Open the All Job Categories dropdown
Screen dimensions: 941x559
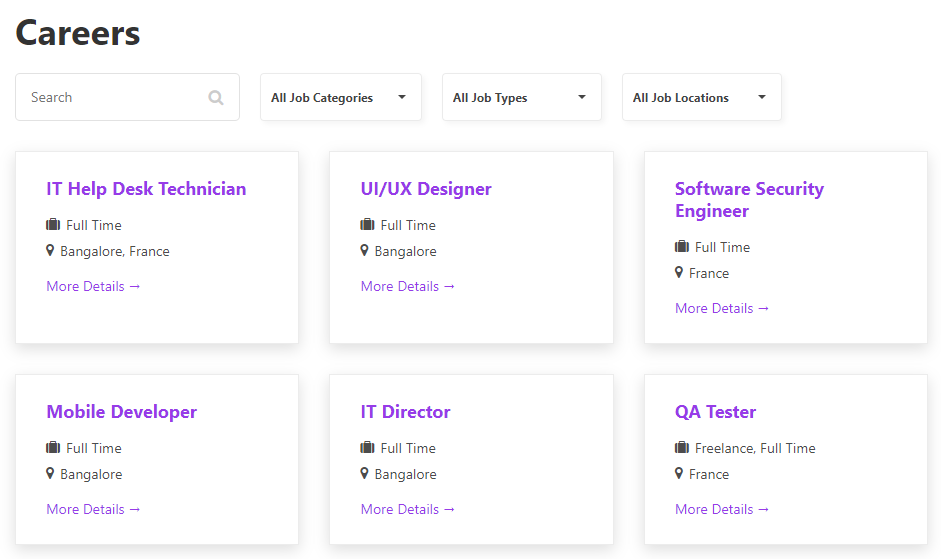[340, 98]
